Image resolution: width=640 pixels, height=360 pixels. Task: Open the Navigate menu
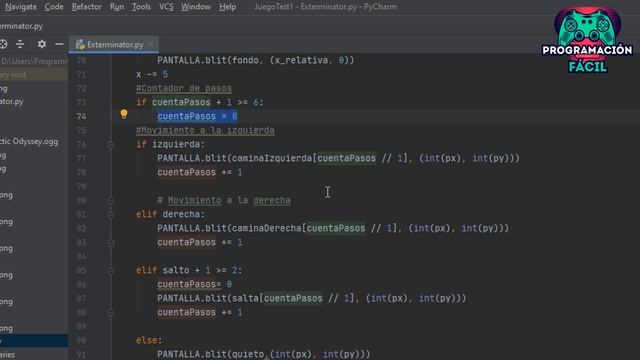pyautogui.click(x=20, y=7)
